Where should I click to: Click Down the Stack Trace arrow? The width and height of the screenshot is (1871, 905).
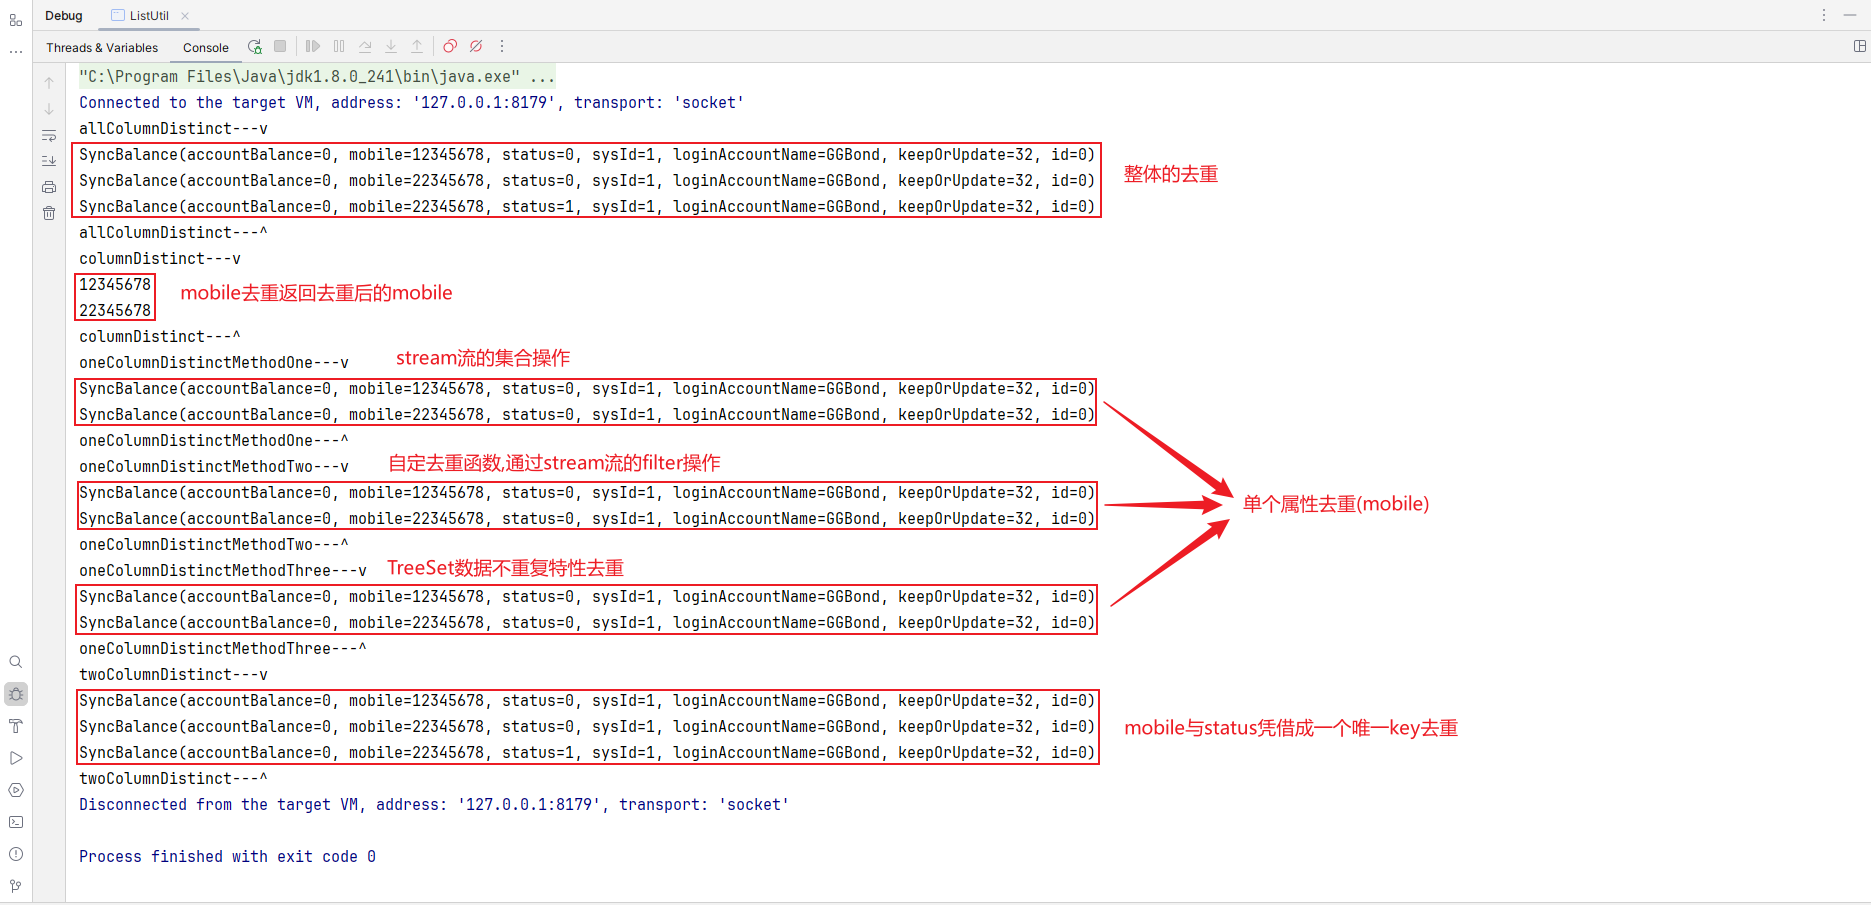pyautogui.click(x=49, y=109)
